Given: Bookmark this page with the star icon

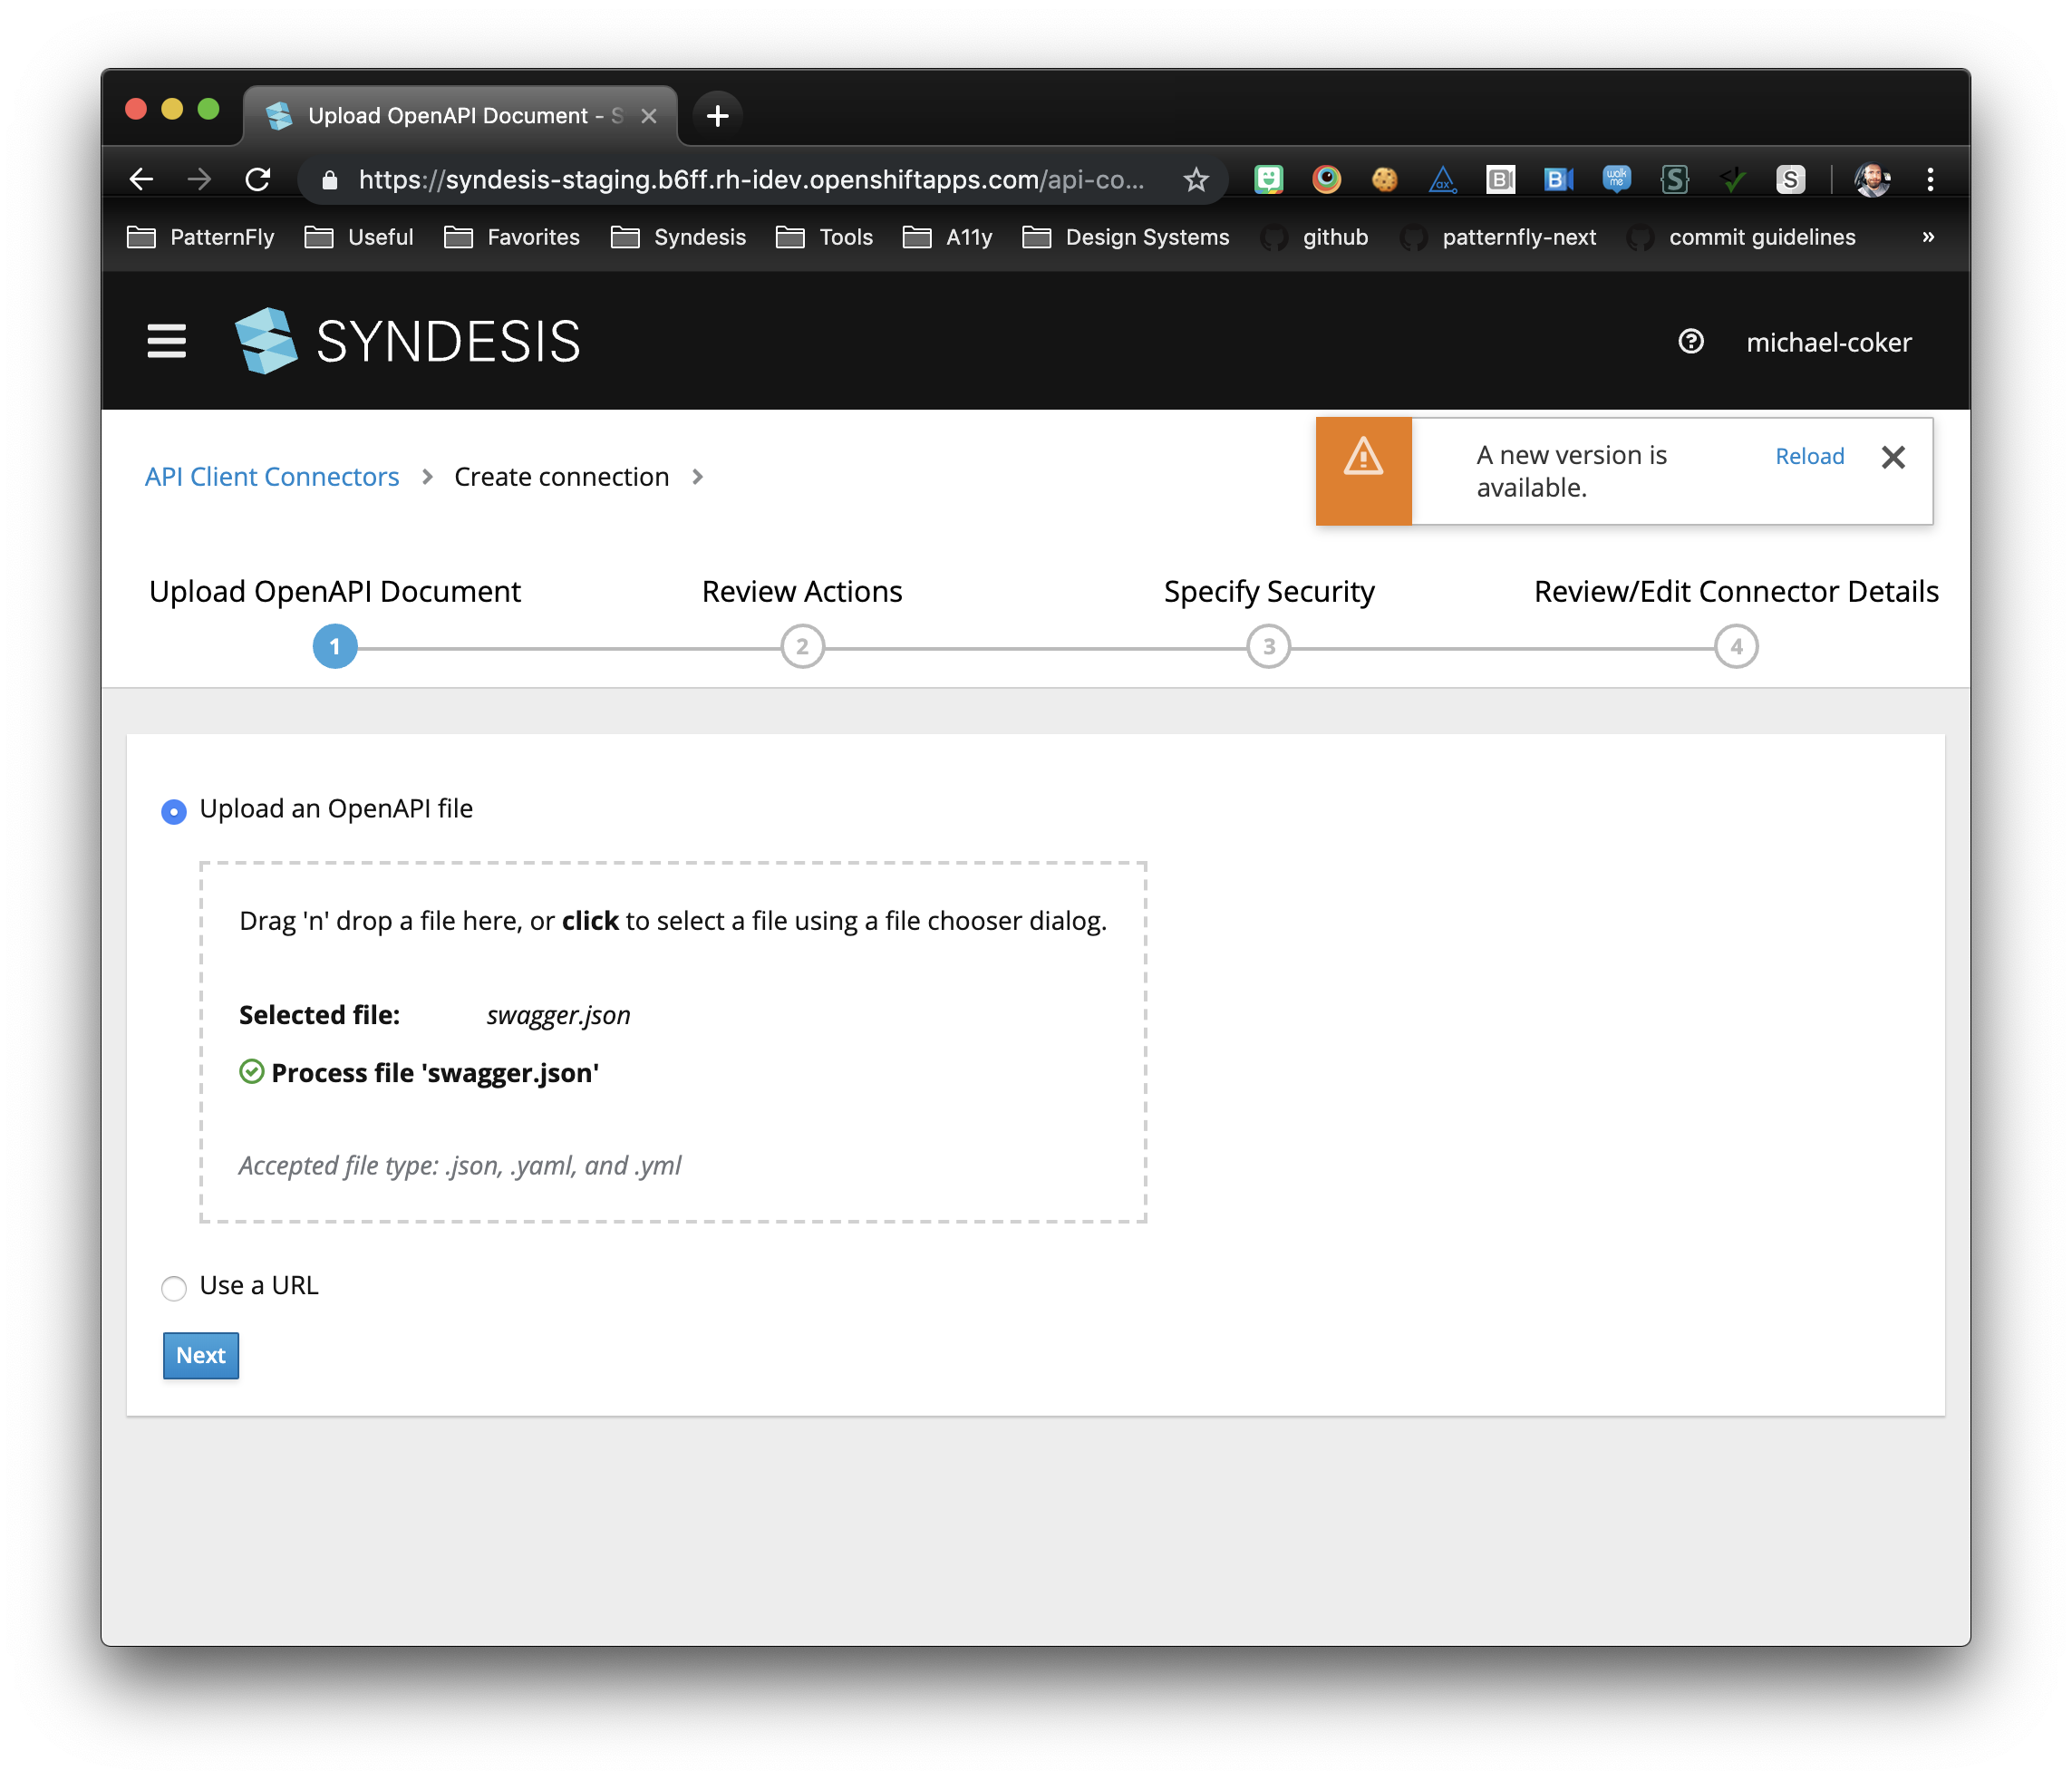Looking at the screenshot, I should click(1196, 180).
